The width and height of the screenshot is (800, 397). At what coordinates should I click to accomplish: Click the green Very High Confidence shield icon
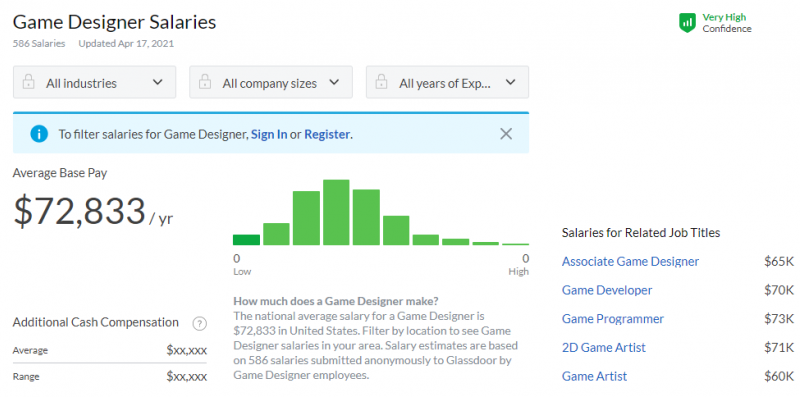coord(687,23)
